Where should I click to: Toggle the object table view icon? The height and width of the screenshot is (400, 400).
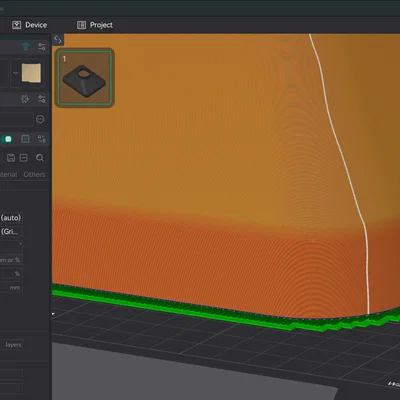click(x=25, y=139)
